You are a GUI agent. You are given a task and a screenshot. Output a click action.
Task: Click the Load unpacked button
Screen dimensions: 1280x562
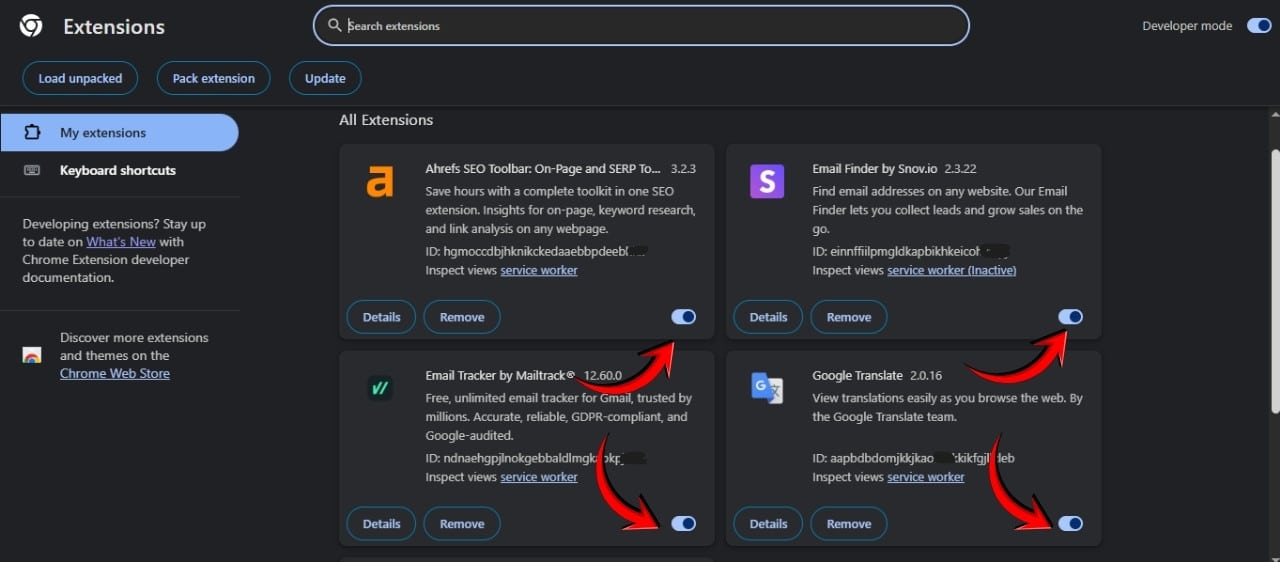pyautogui.click(x=80, y=78)
